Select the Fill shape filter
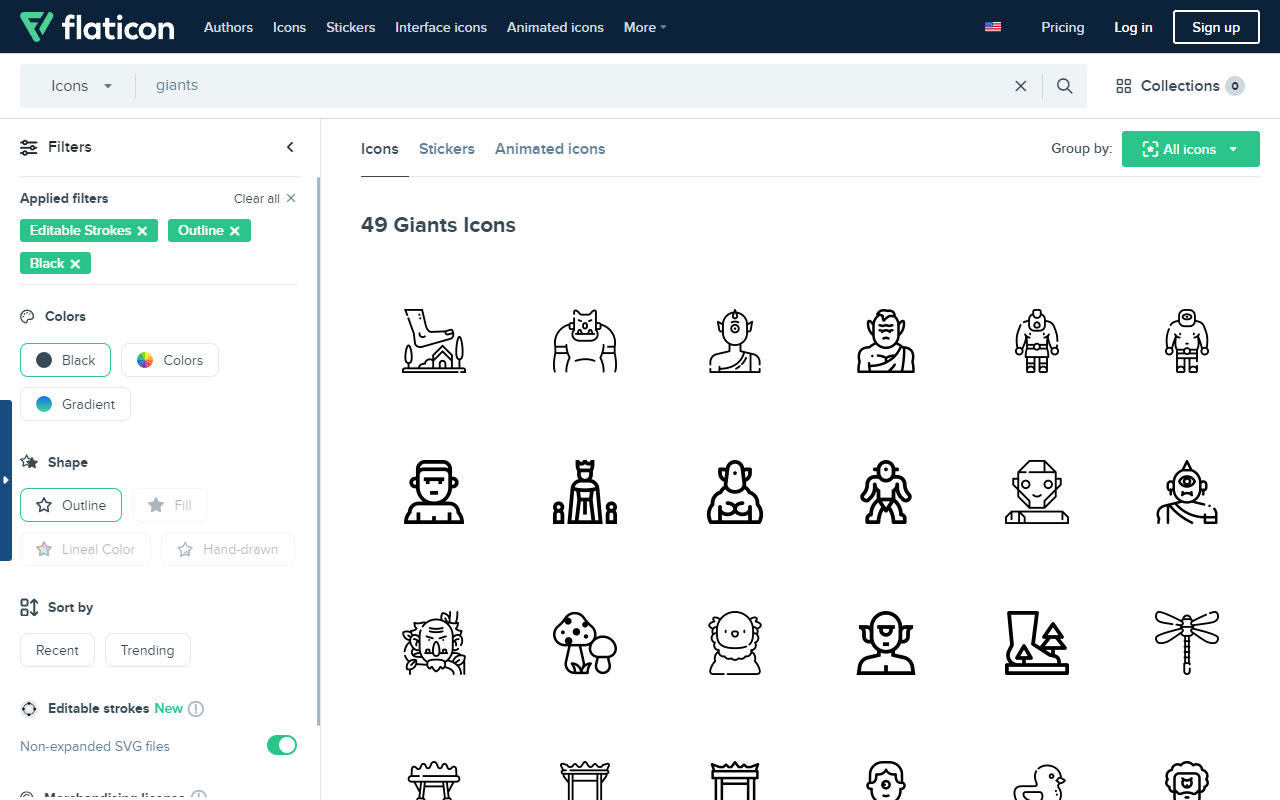Image resolution: width=1280 pixels, height=800 pixels. [170, 505]
